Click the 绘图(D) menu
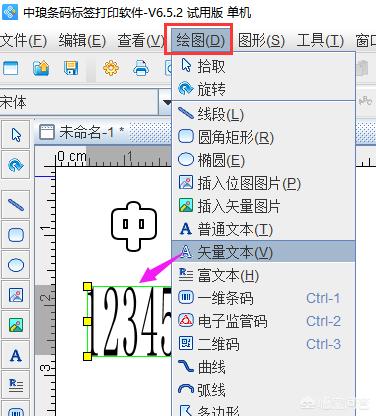The width and height of the screenshot is (376, 416). click(x=201, y=41)
